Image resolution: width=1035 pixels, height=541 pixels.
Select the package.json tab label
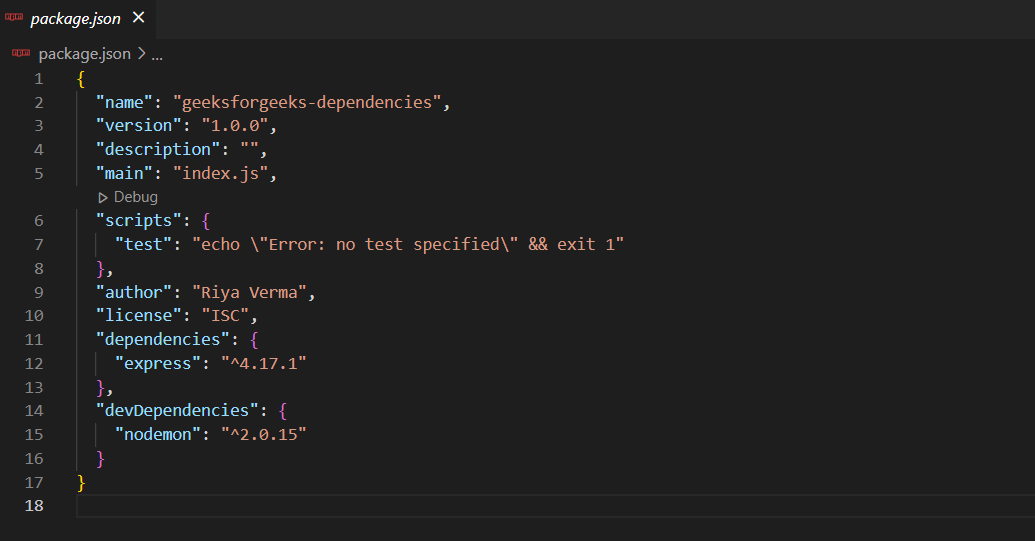coord(74,18)
